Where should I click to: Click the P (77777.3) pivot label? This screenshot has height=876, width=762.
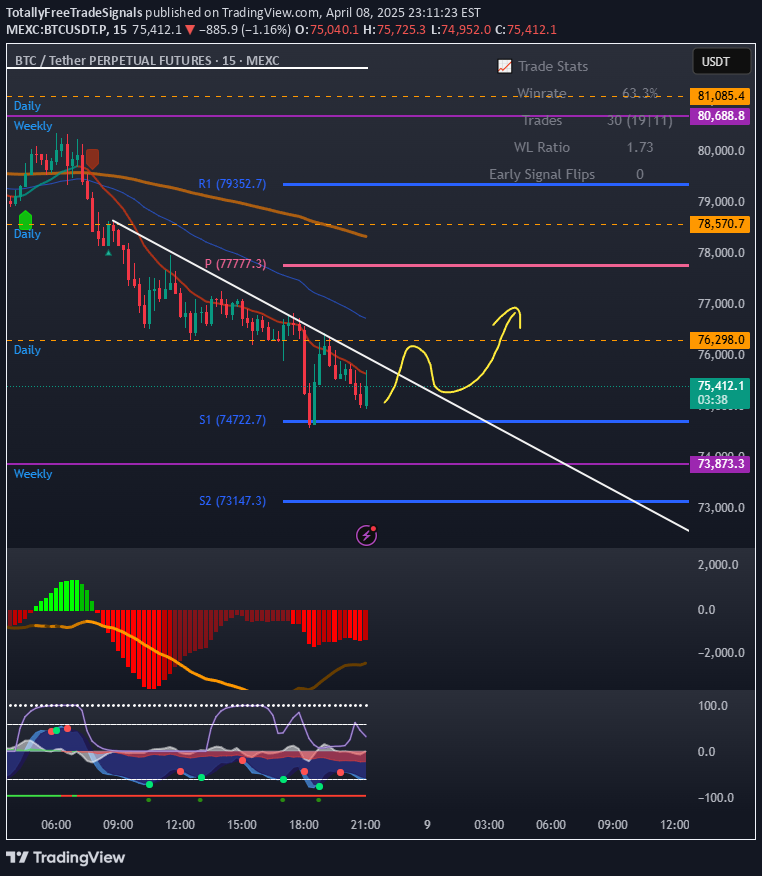[235, 264]
